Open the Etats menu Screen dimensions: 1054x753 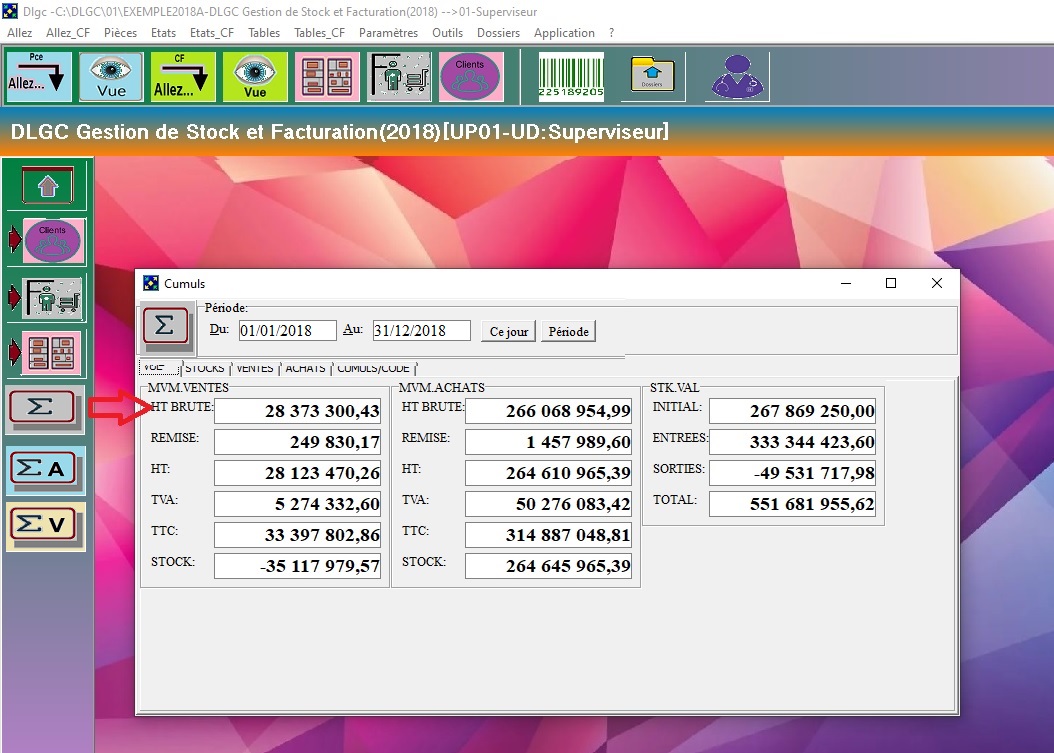point(163,33)
